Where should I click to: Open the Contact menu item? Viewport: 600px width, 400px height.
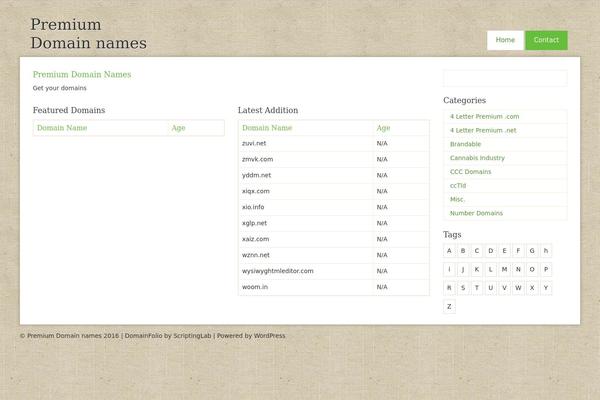pyautogui.click(x=546, y=40)
